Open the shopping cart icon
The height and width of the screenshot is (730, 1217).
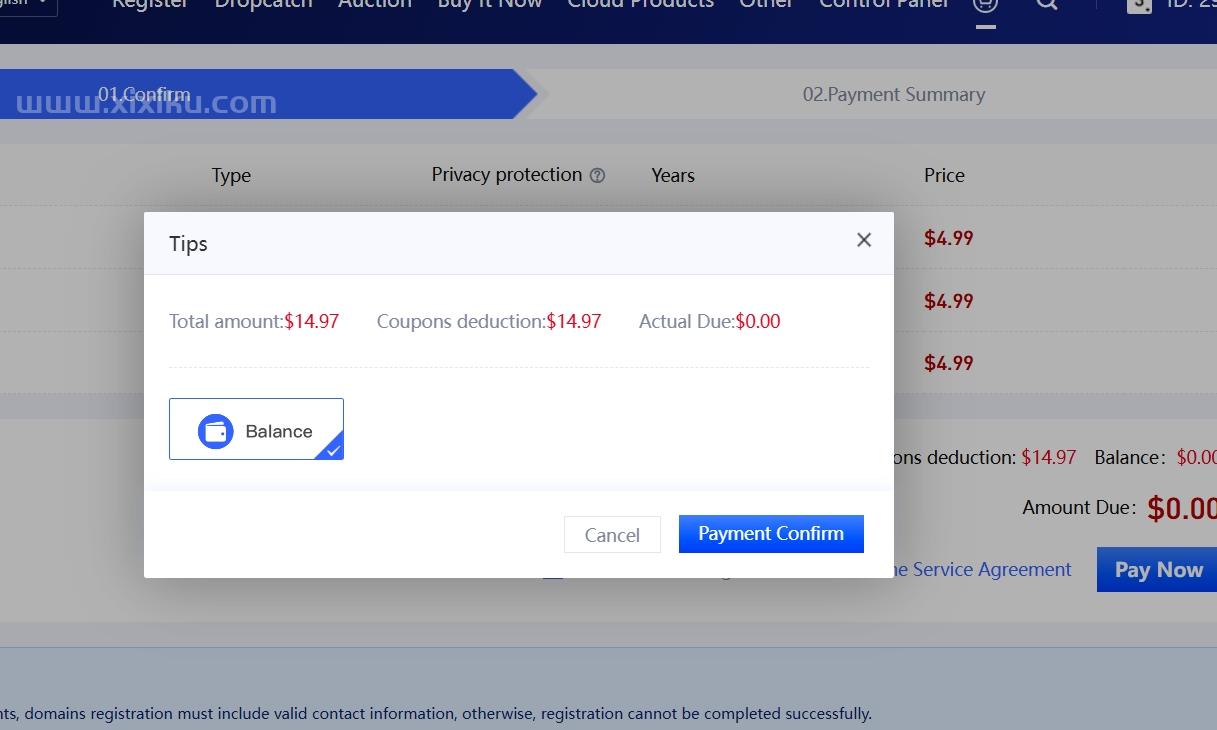tap(985, 4)
